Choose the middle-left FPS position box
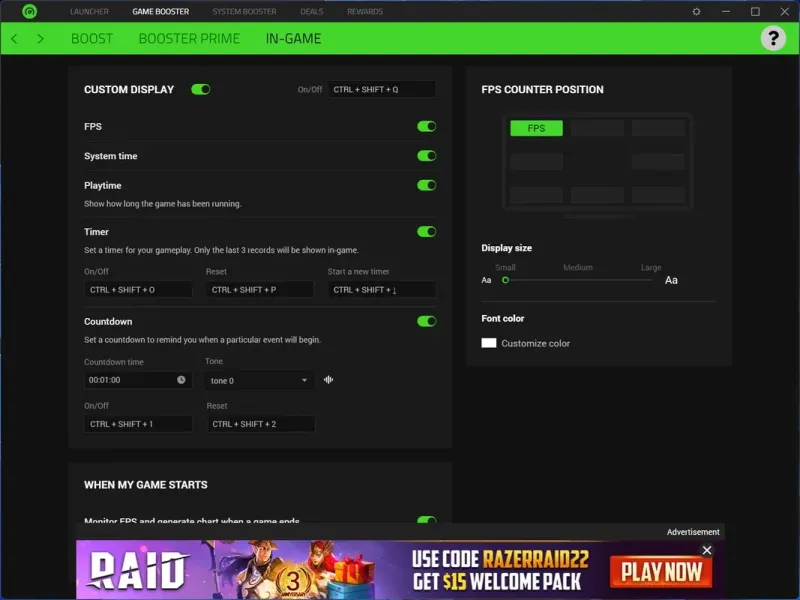Screen dimensions: 800x600 [x=536, y=162]
